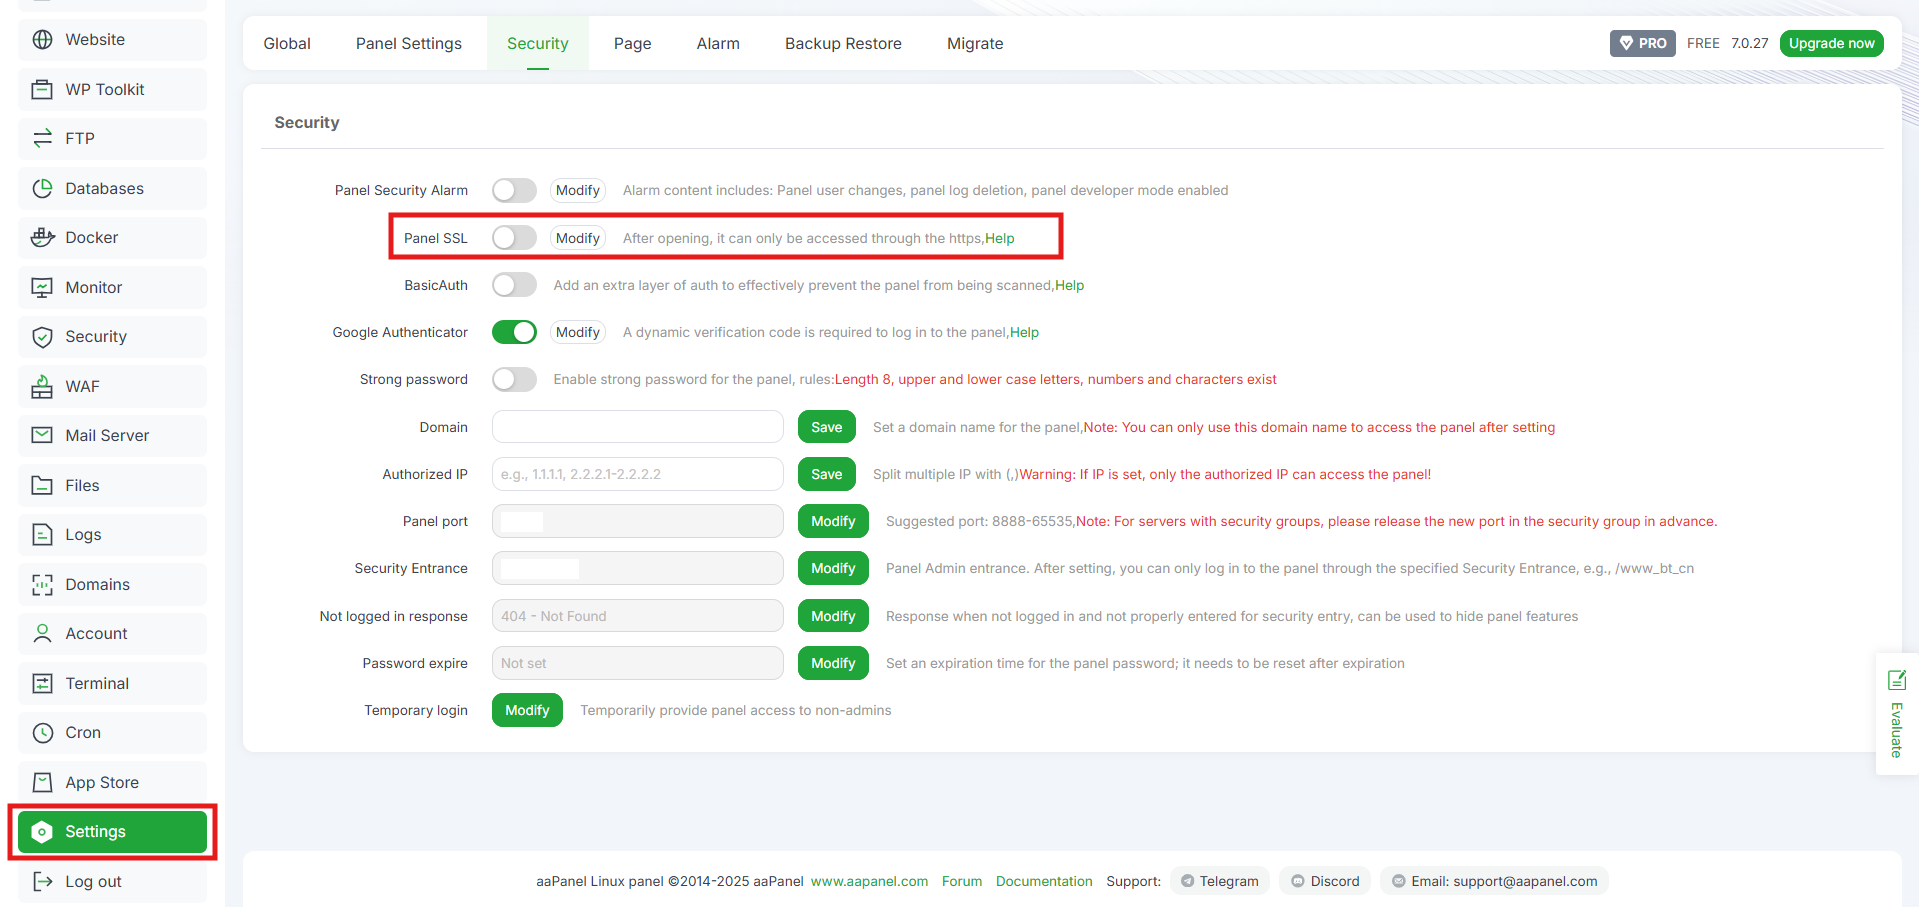Open the Forum footer link
The height and width of the screenshot is (907, 1919).
[962, 881]
